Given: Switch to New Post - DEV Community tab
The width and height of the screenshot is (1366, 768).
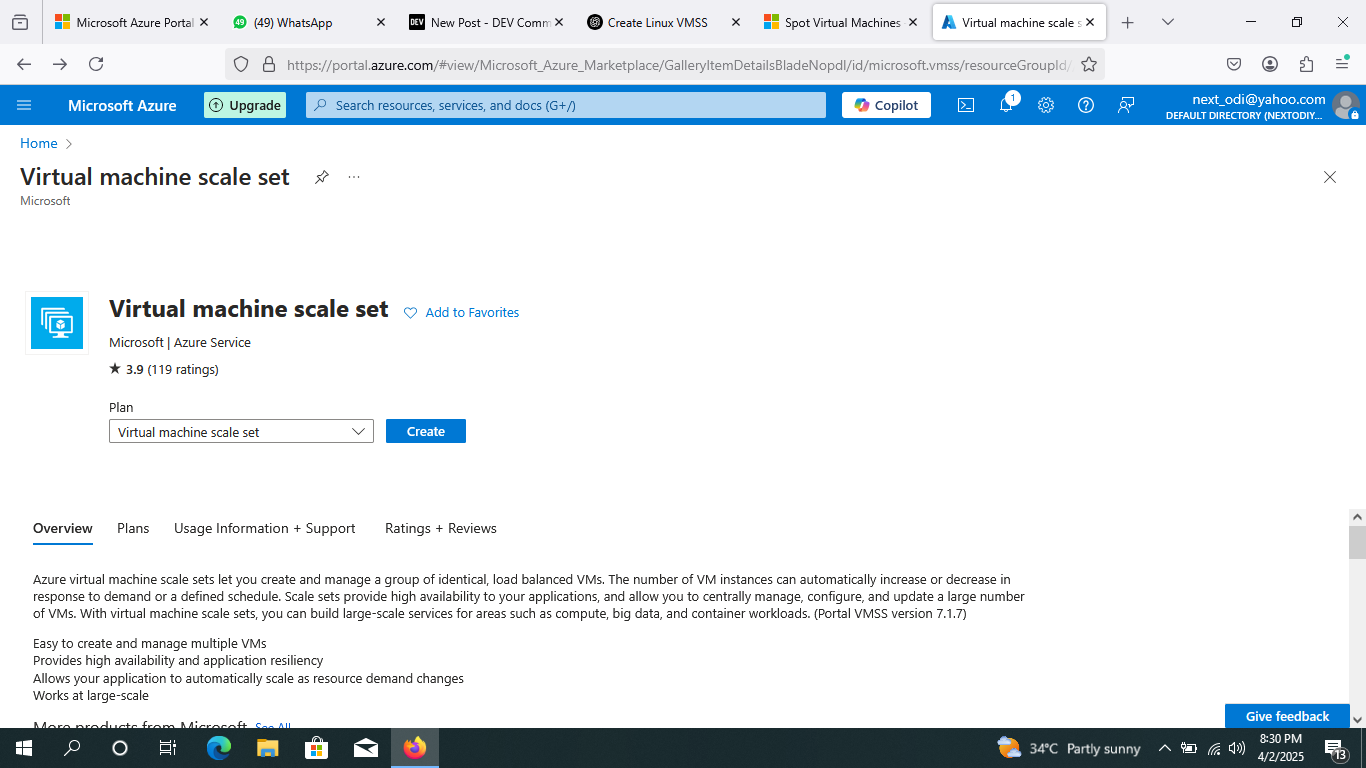Looking at the screenshot, I should point(488,22).
